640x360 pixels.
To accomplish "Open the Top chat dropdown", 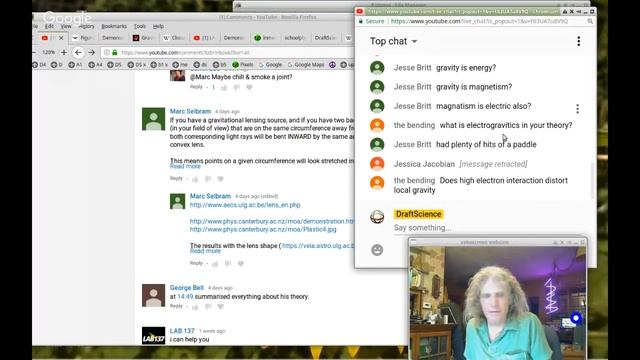I will (x=393, y=41).
